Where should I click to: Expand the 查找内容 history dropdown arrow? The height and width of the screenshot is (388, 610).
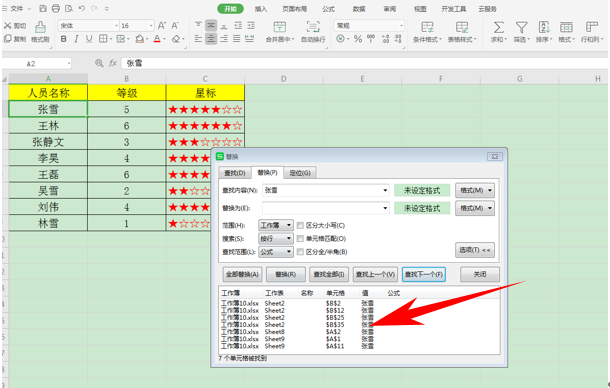coord(385,190)
